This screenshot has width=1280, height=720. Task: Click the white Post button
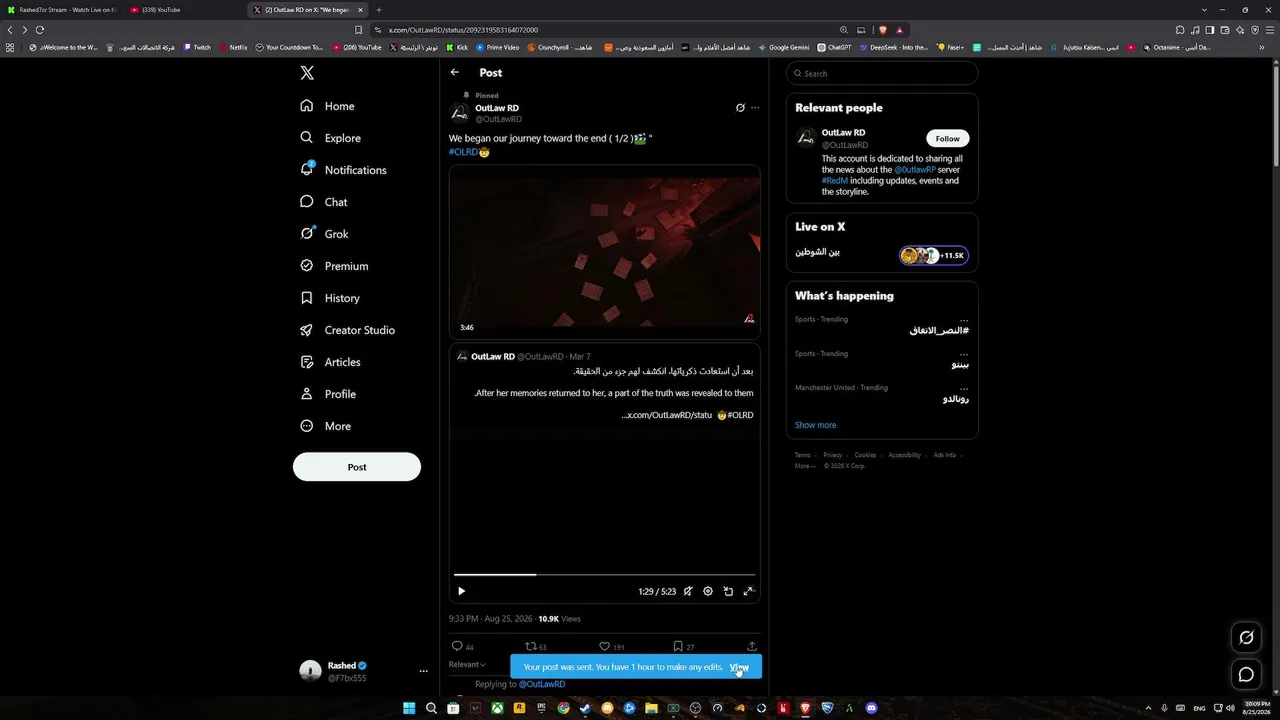357,467
